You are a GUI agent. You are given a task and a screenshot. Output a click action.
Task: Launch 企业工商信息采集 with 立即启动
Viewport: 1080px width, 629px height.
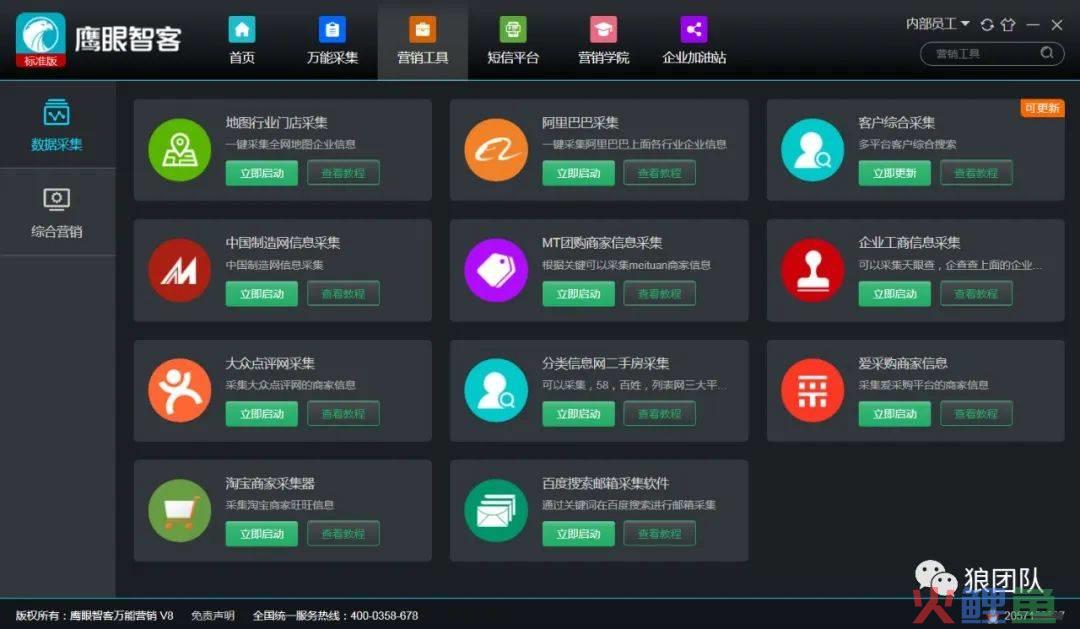894,293
